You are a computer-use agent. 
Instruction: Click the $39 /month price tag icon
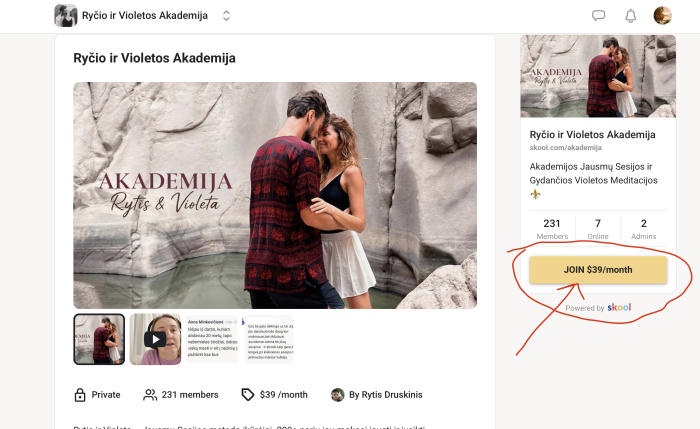click(248, 395)
